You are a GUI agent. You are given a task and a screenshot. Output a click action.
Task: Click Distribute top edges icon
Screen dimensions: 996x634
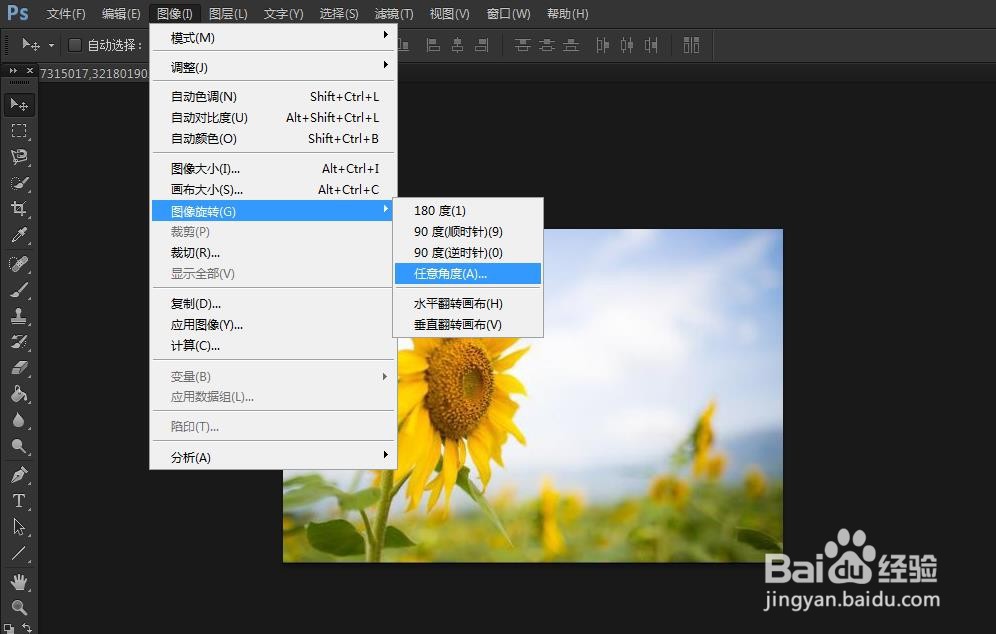point(522,45)
